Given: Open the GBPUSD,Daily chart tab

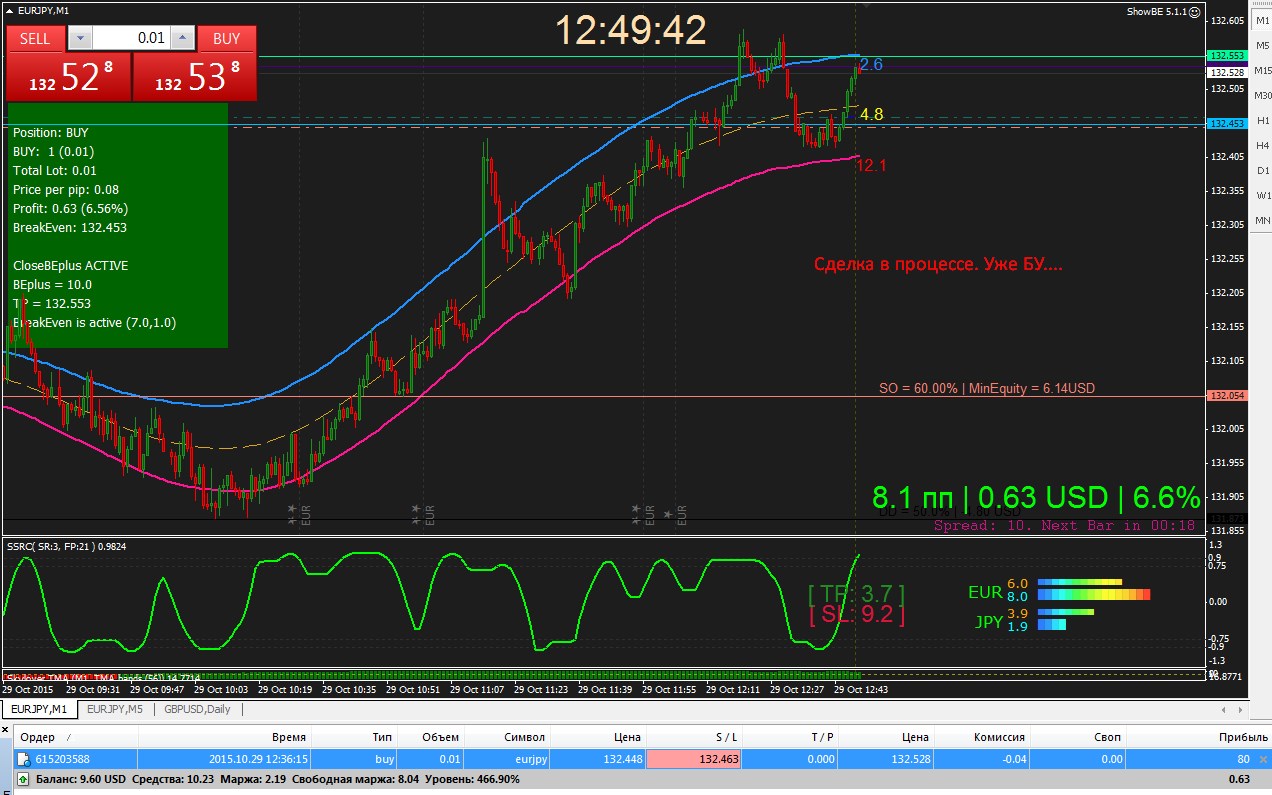Looking at the screenshot, I should [197, 709].
